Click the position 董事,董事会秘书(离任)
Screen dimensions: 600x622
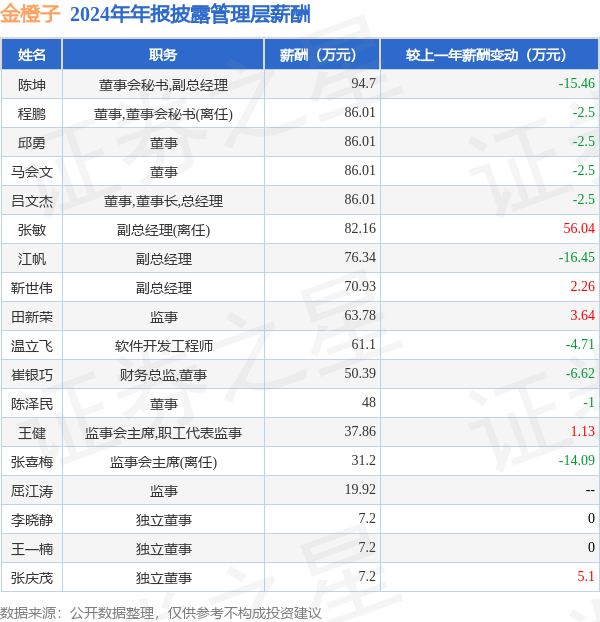163,114
